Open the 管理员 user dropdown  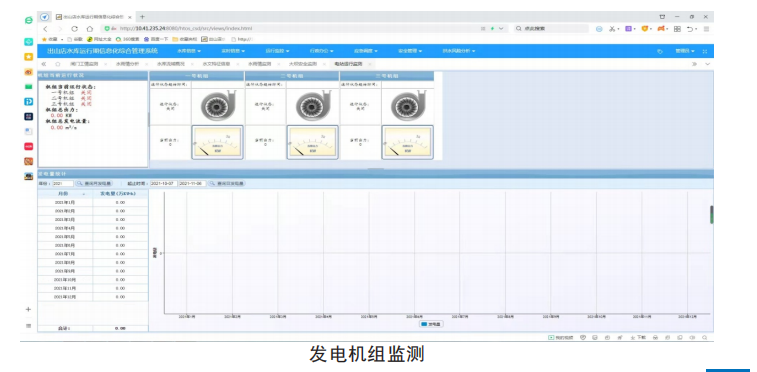click(685, 51)
